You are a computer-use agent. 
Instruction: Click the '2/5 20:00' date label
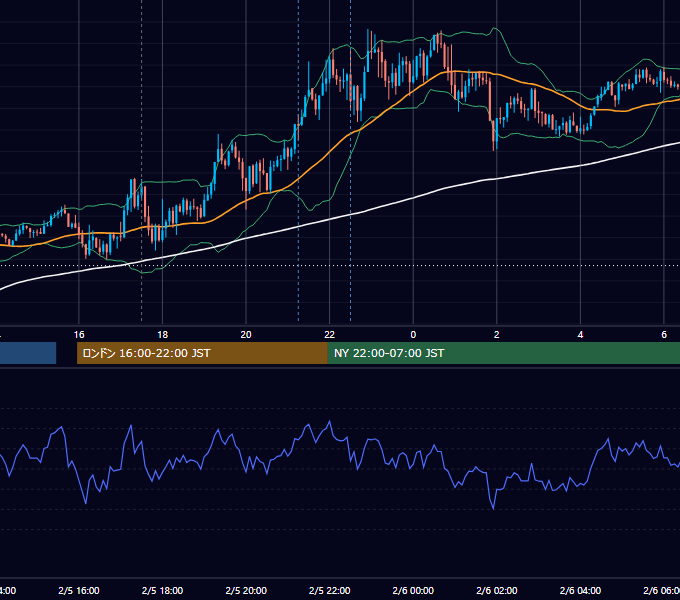click(246, 590)
